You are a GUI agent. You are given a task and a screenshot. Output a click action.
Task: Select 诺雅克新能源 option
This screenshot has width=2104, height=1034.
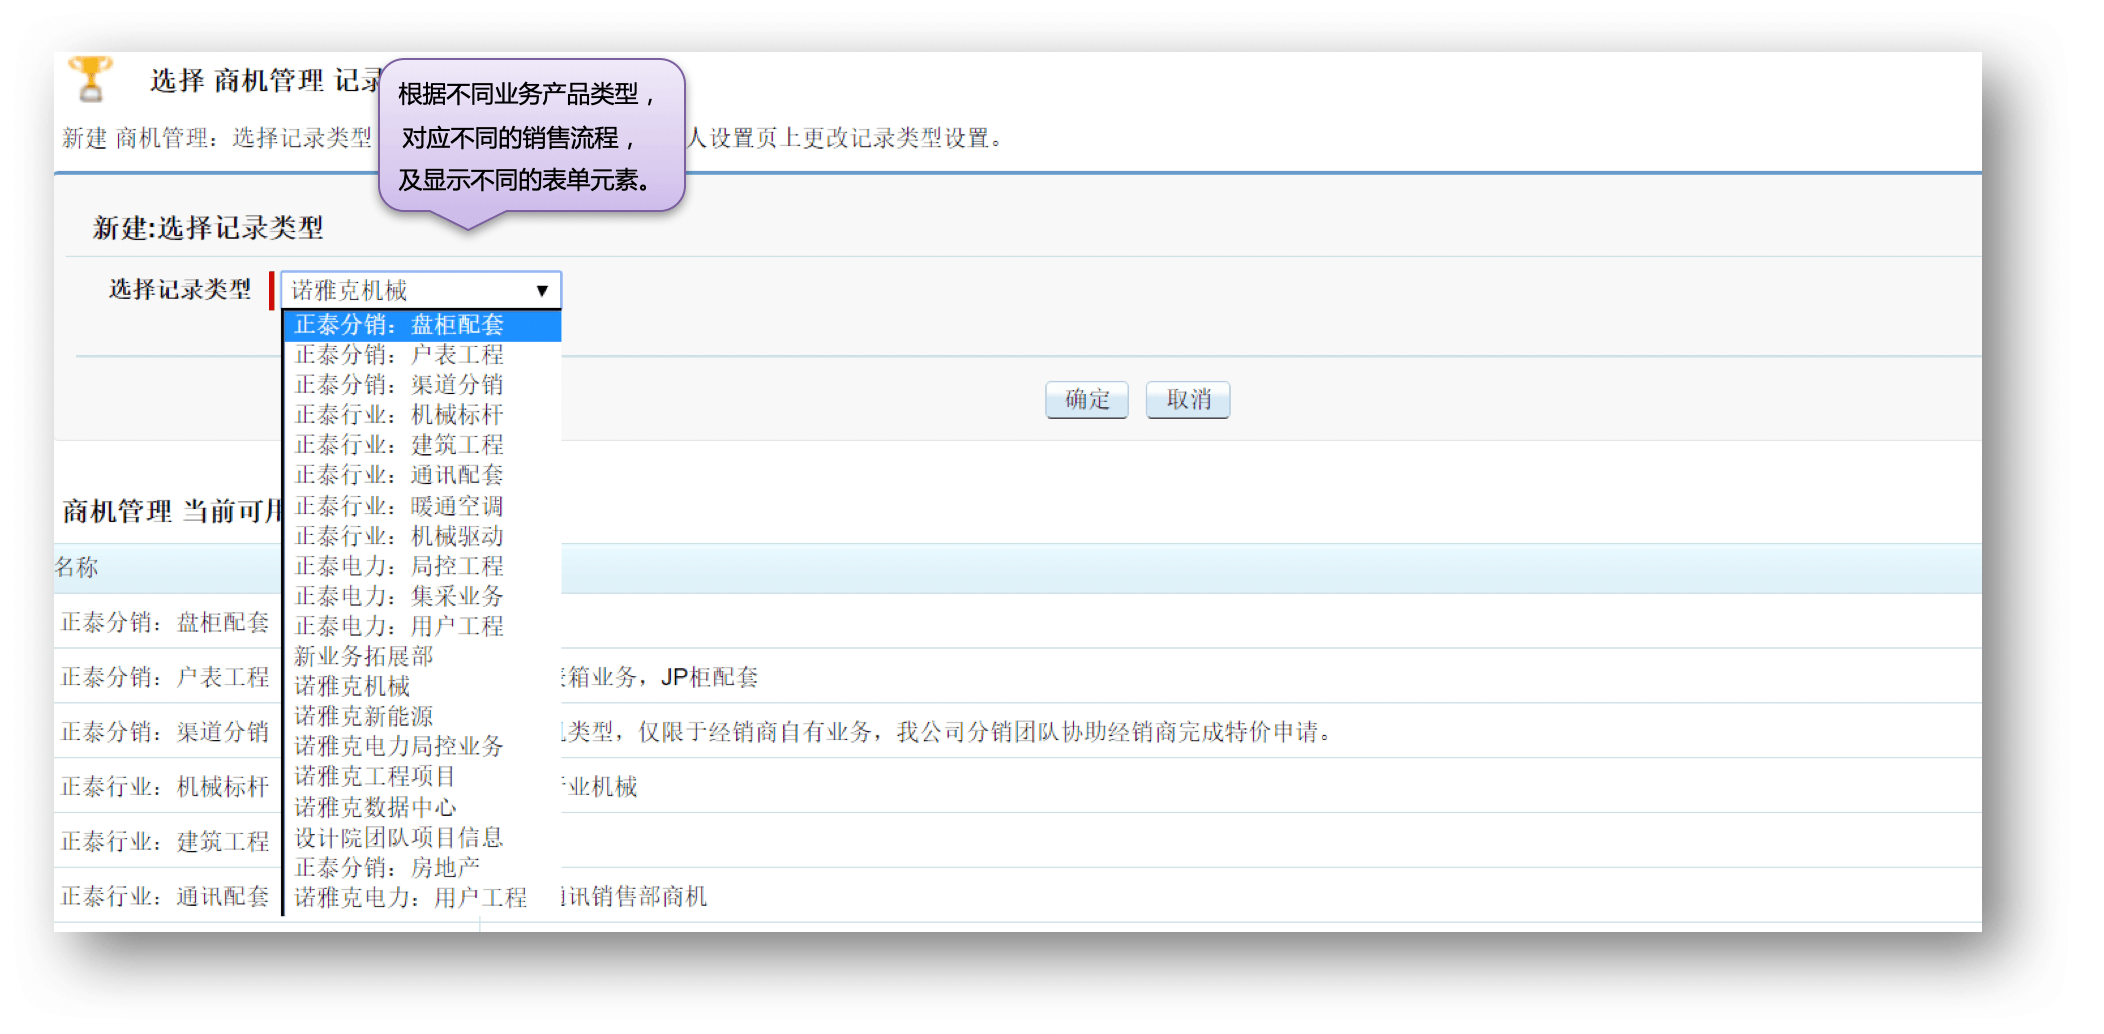coord(422,716)
